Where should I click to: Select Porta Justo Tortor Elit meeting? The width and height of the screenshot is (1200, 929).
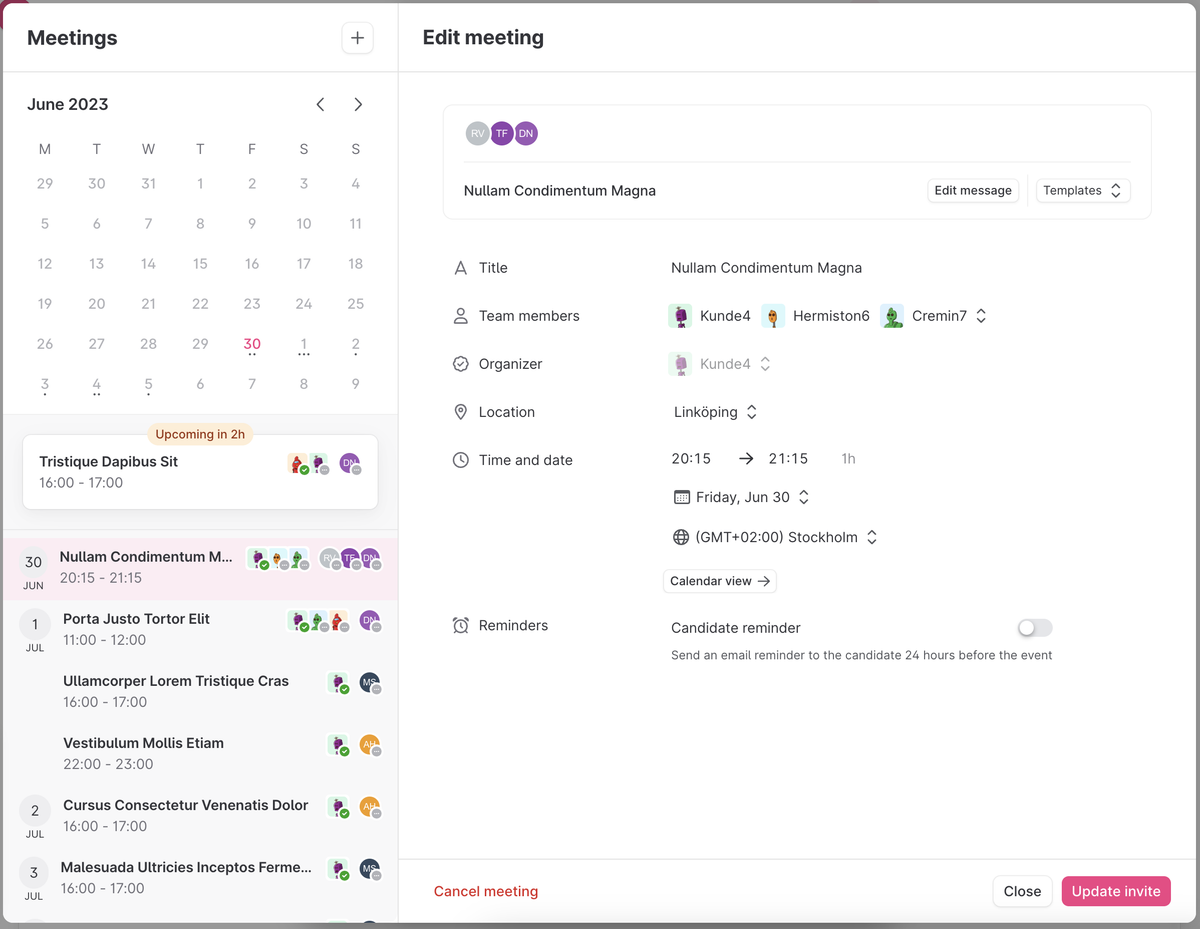point(136,619)
